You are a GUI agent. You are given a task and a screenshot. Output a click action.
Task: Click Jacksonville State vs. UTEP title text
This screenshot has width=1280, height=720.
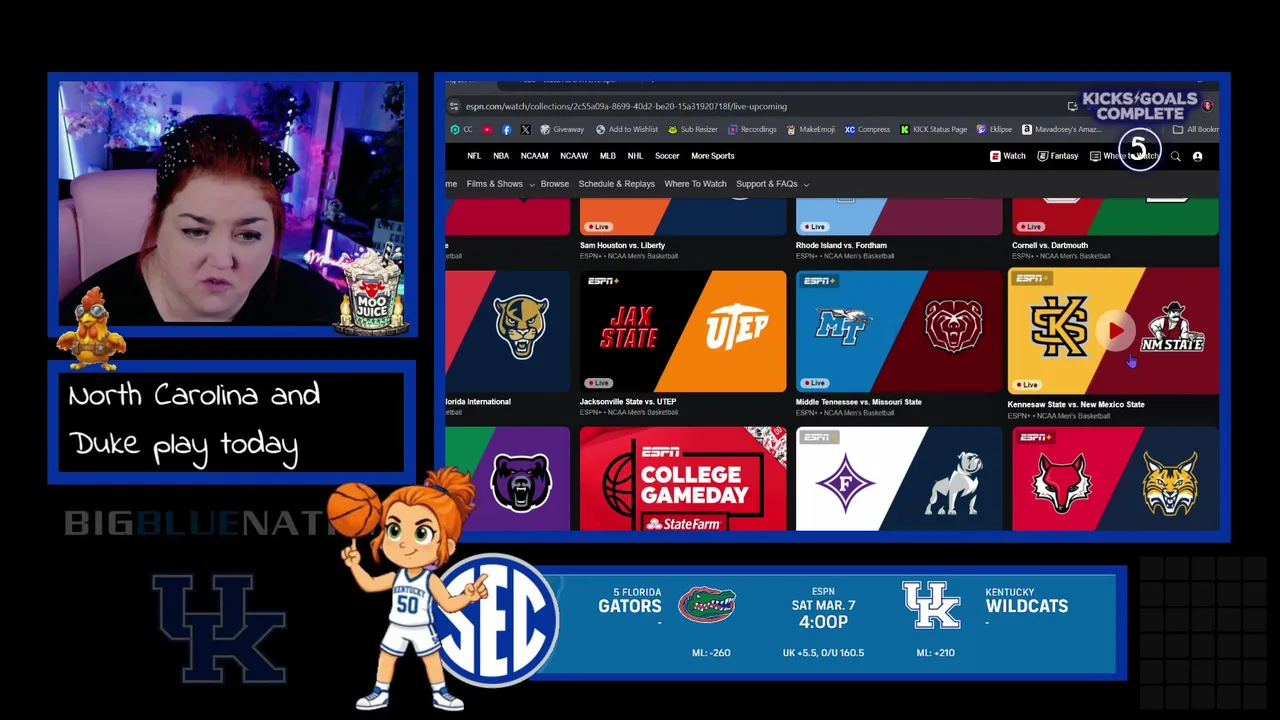pyautogui.click(x=628, y=402)
